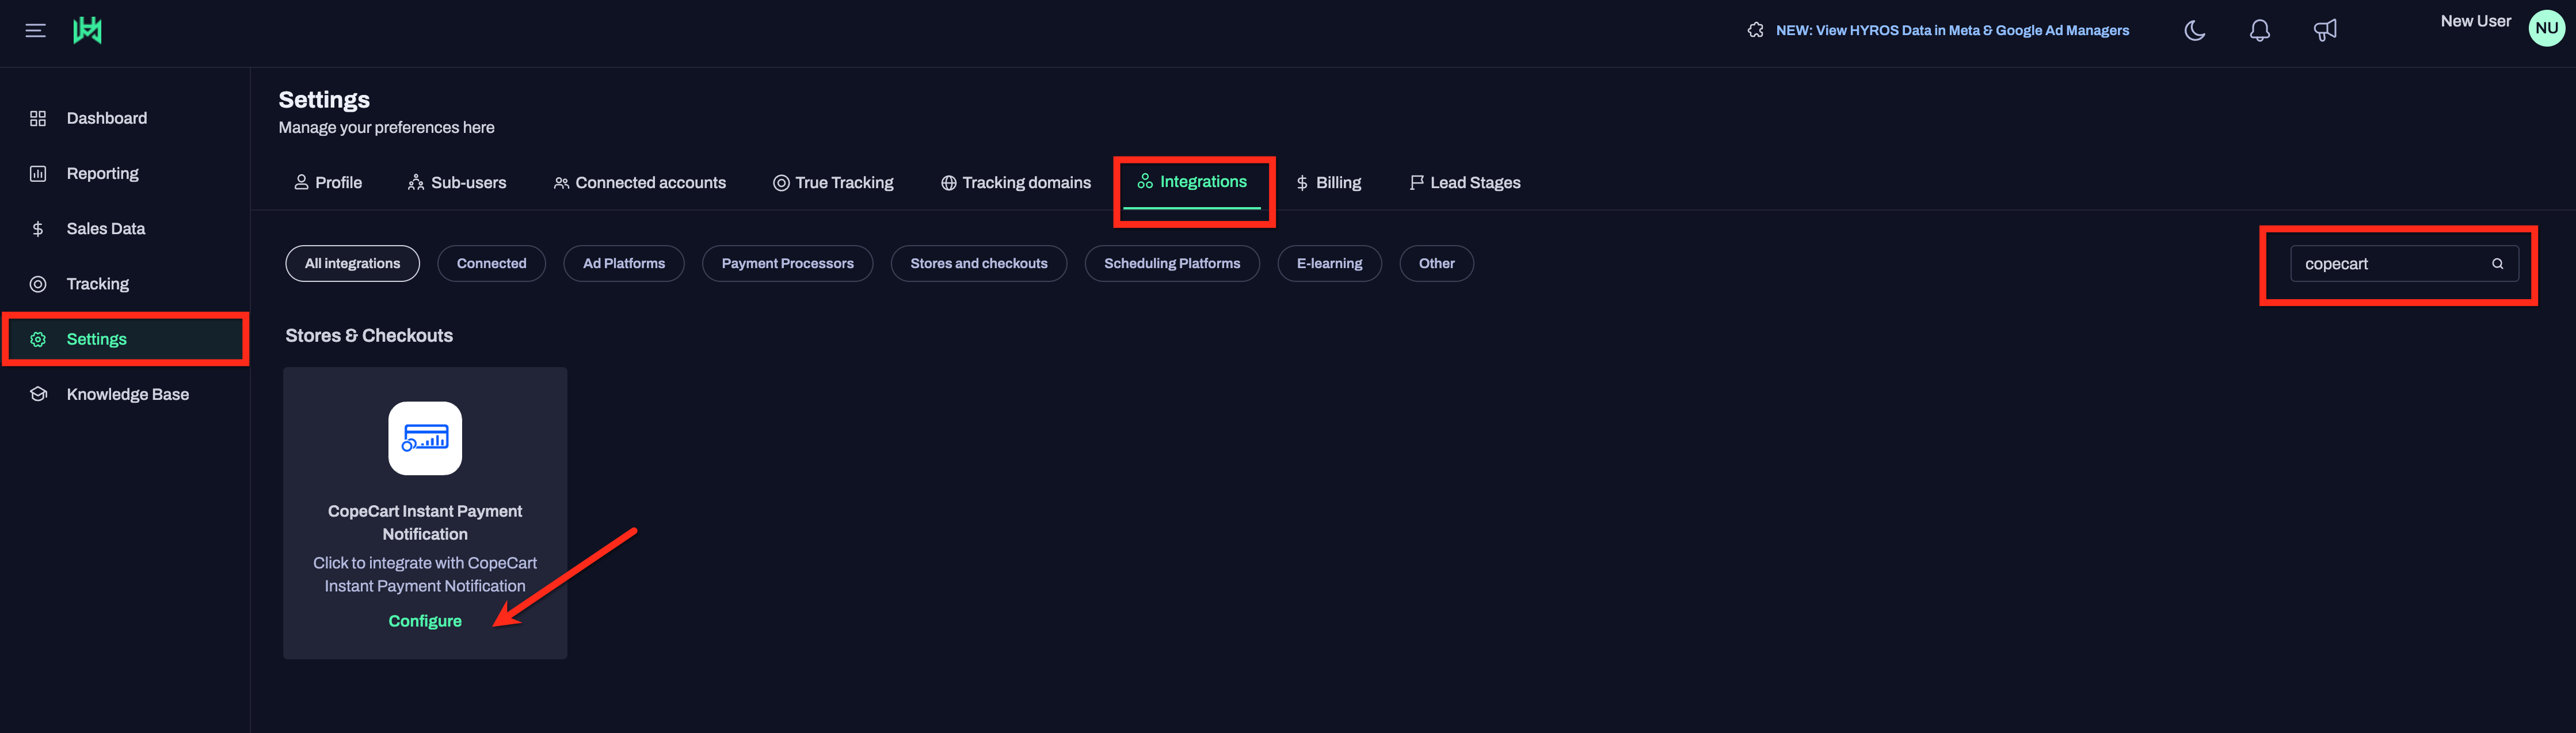The width and height of the screenshot is (2576, 733).
Task: Switch to the Billing tab
Action: coord(1328,183)
